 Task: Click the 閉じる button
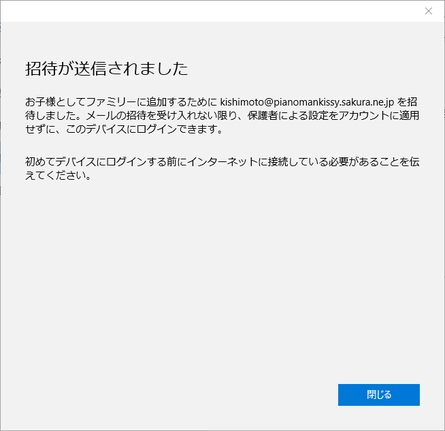(x=379, y=395)
